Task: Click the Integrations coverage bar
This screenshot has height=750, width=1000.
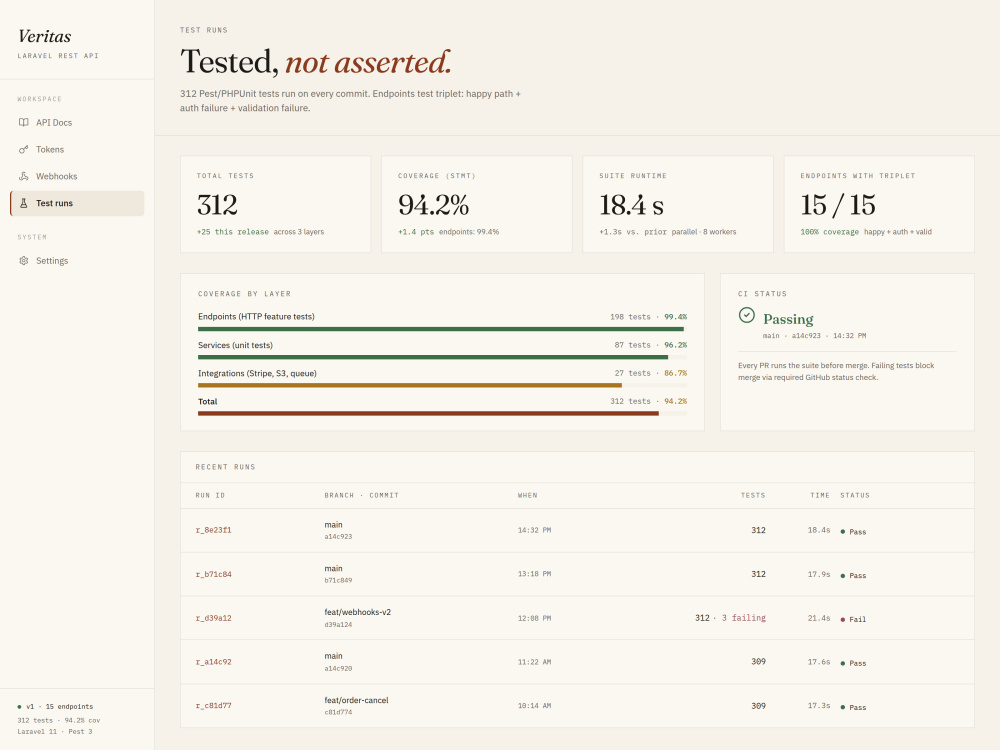Action: tap(442, 385)
